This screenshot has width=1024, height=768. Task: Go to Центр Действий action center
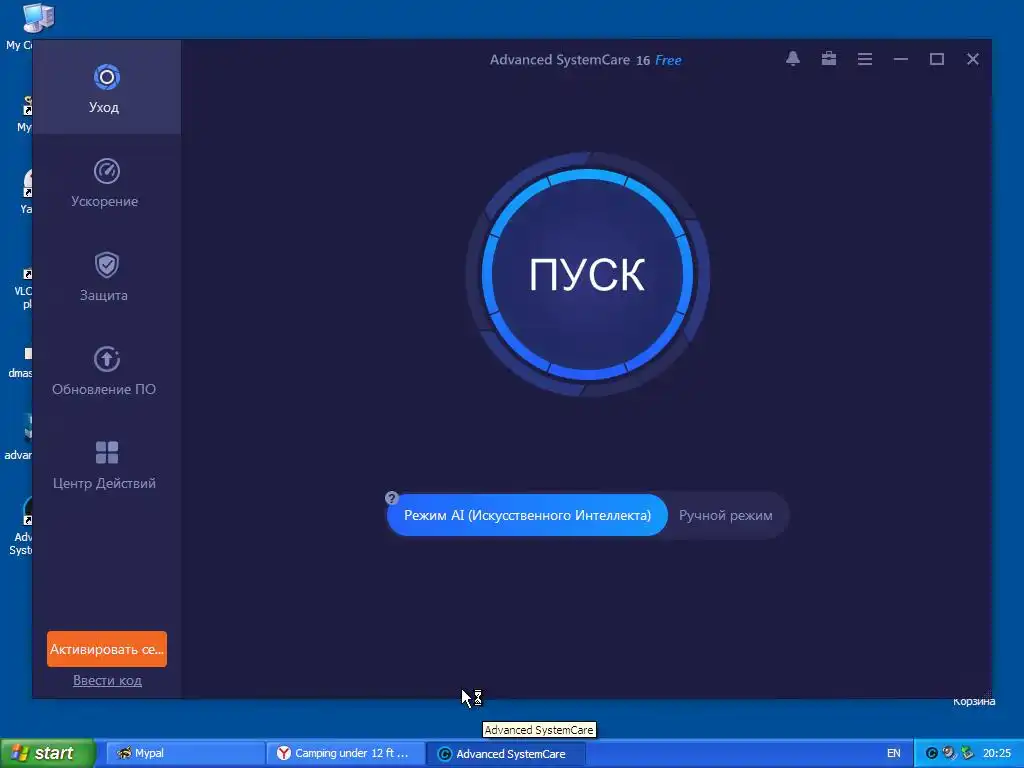click(x=106, y=465)
